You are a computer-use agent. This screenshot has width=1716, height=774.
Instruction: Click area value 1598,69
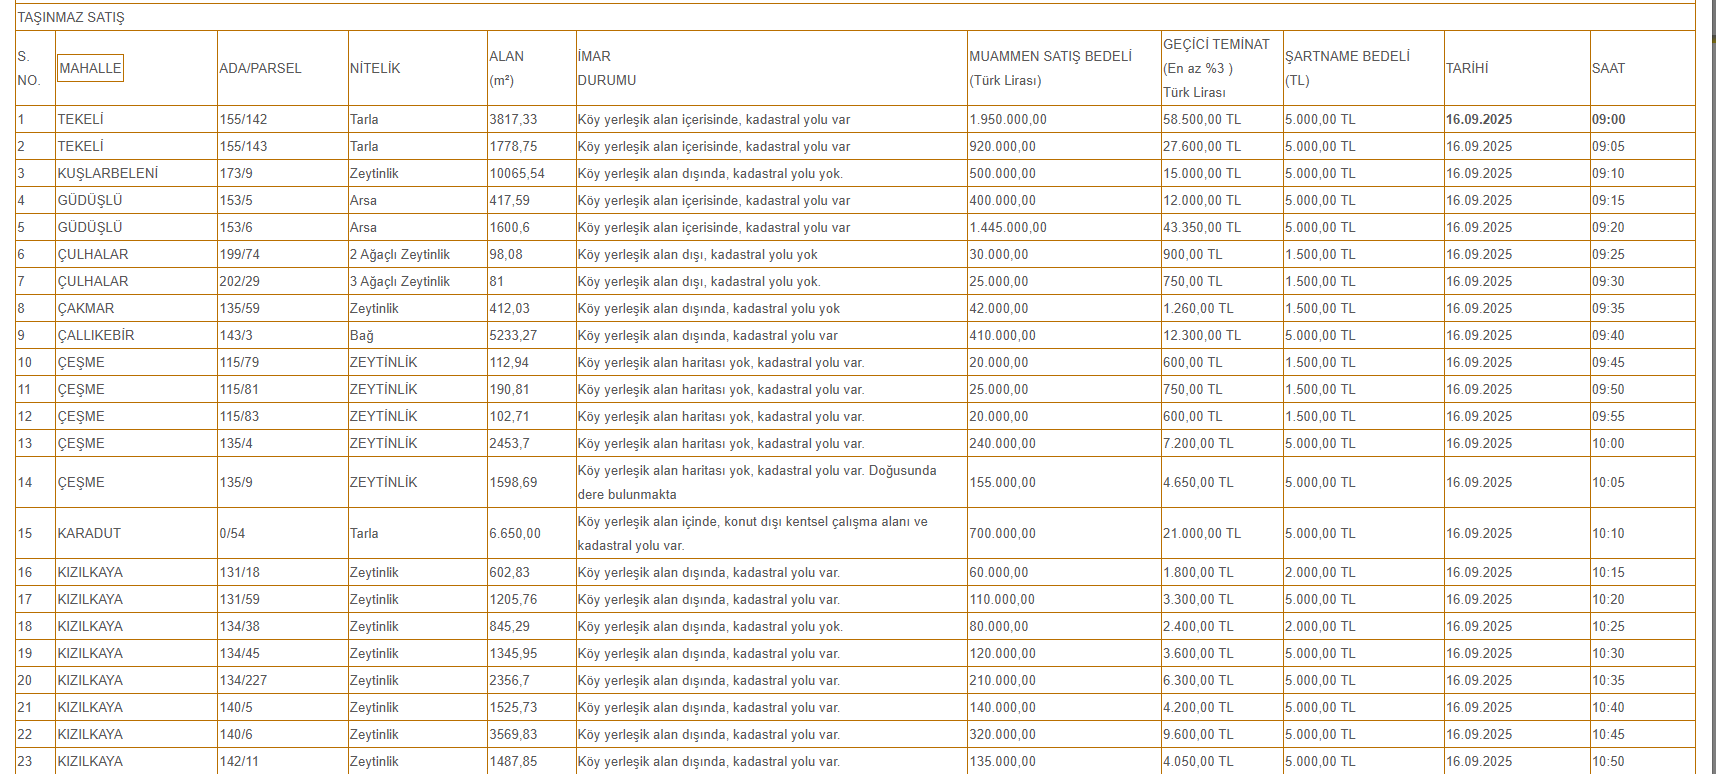pos(513,482)
